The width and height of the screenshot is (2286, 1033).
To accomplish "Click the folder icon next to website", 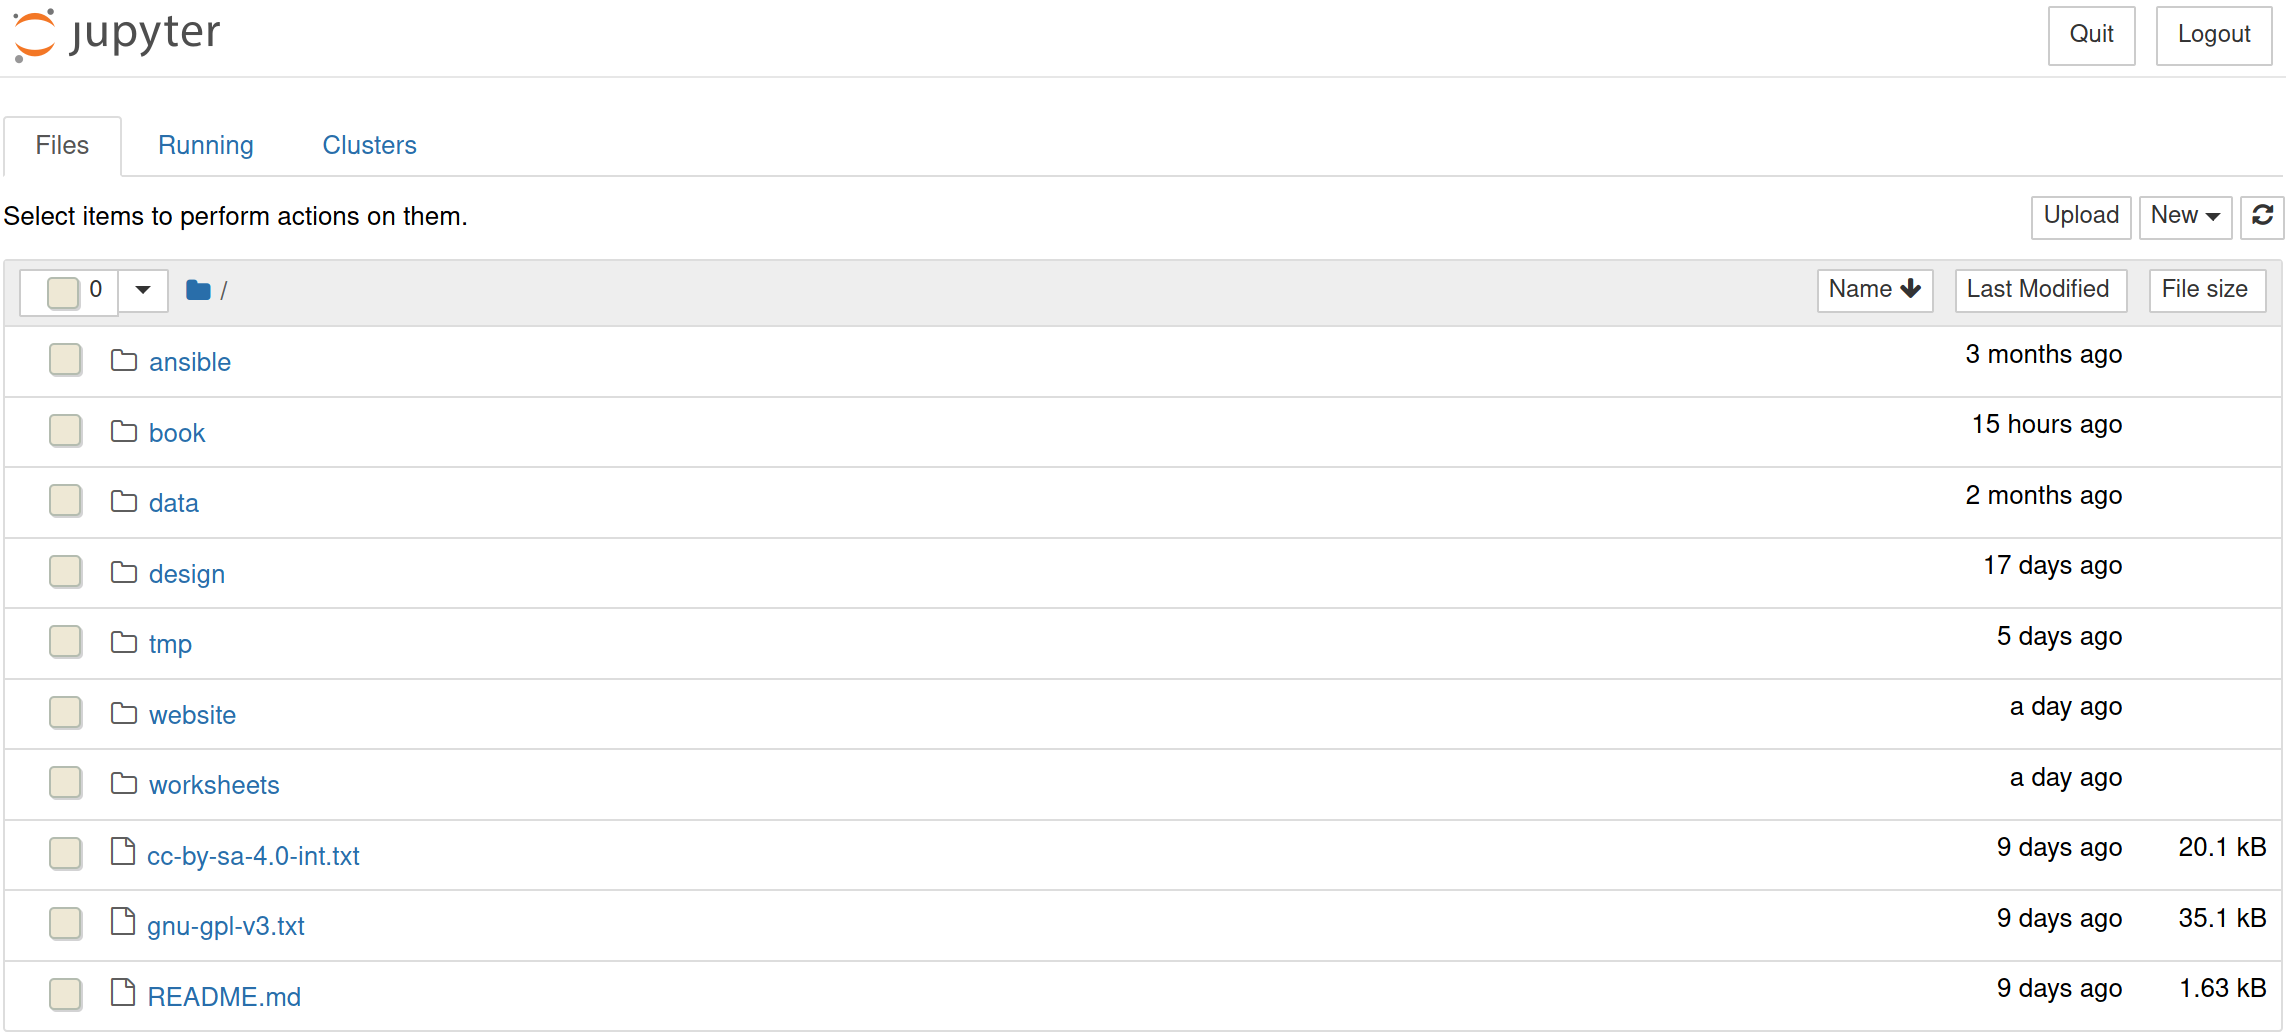I will point(123,713).
